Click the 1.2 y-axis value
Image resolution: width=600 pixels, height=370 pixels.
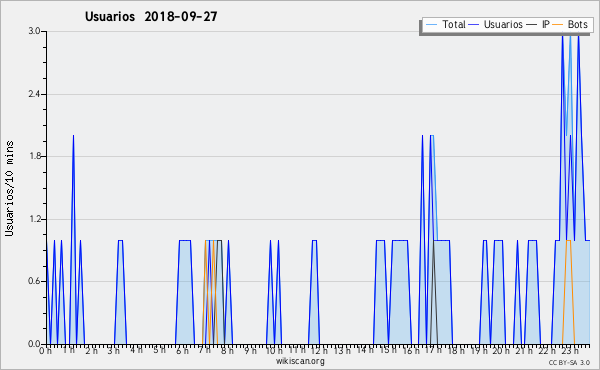[x=34, y=219]
